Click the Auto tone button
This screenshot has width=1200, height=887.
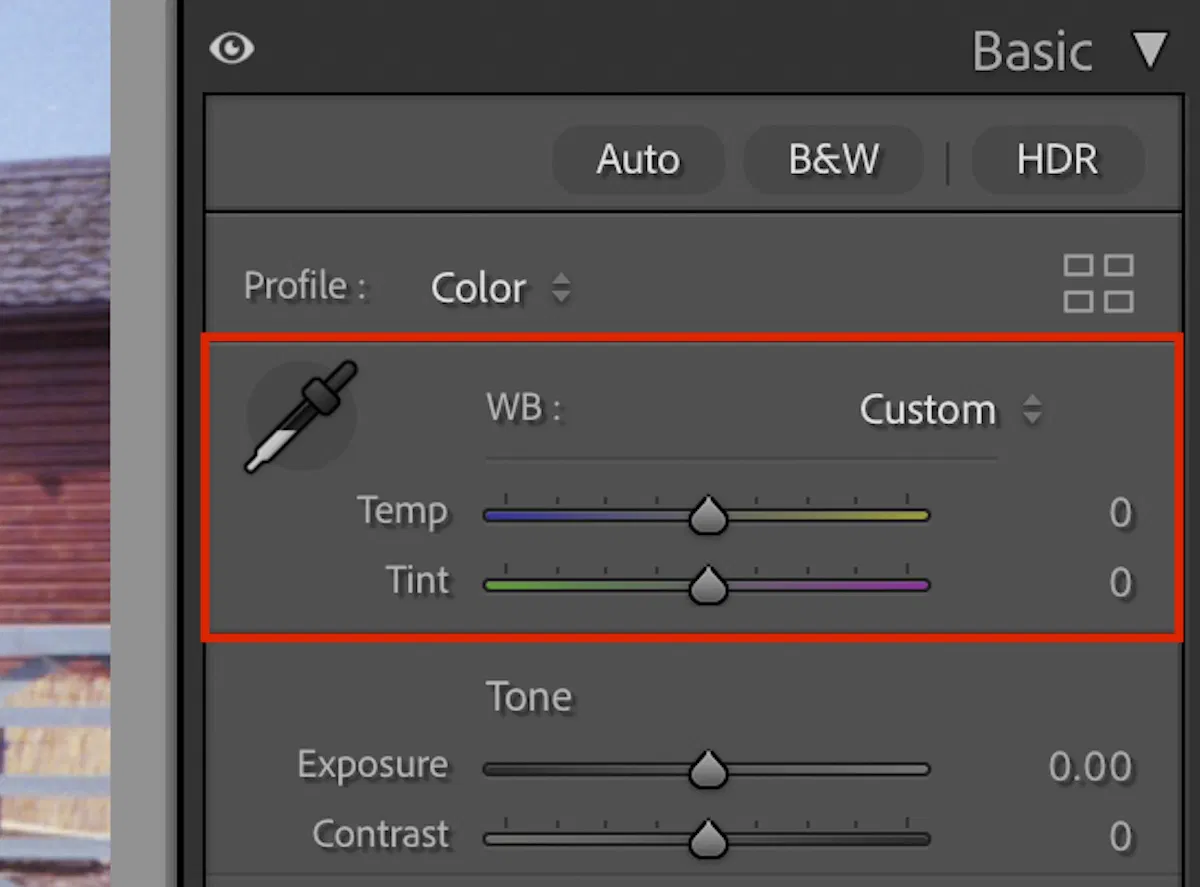(638, 160)
